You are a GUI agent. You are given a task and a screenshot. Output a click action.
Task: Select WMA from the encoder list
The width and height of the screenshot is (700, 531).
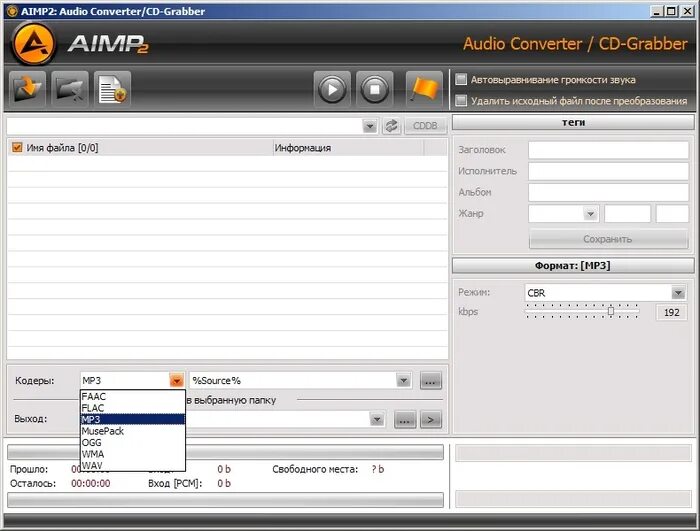[x=133, y=454]
